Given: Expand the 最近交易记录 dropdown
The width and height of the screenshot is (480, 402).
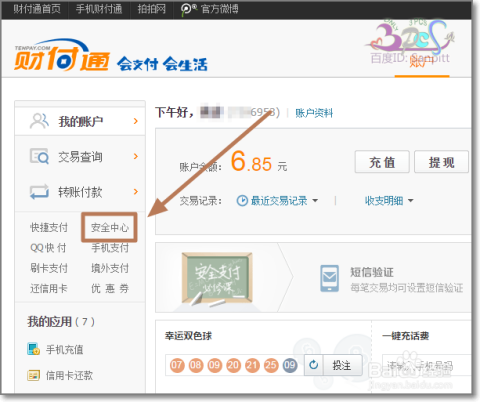Looking at the screenshot, I should click(315, 201).
